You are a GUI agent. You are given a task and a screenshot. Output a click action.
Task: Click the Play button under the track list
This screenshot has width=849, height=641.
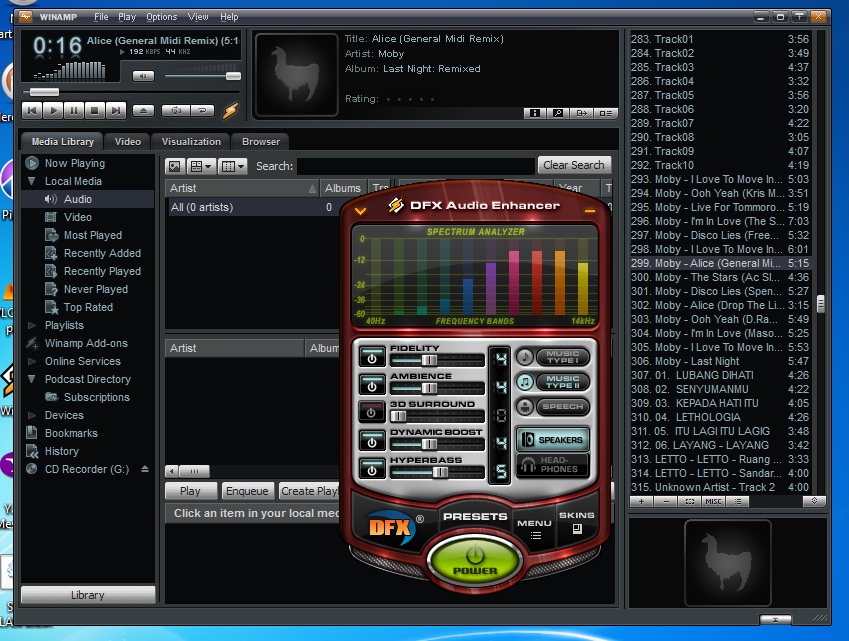(x=190, y=491)
